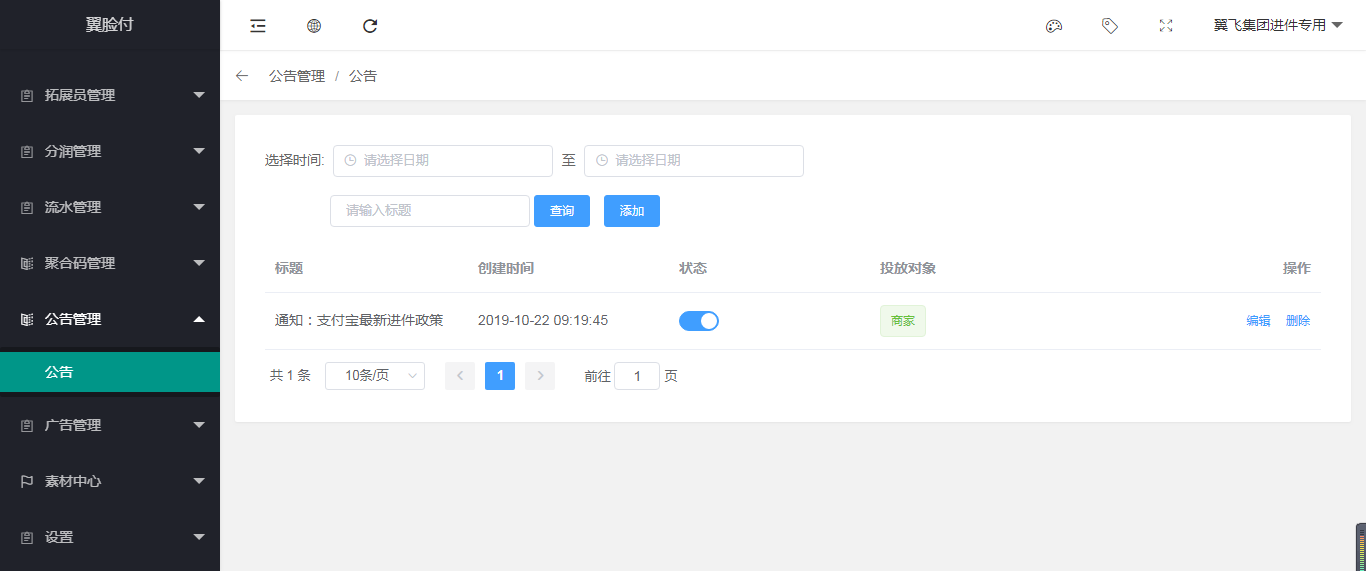Open the 流水管理 menu label
Viewport: 1366px width, 571px height.
pos(73,207)
